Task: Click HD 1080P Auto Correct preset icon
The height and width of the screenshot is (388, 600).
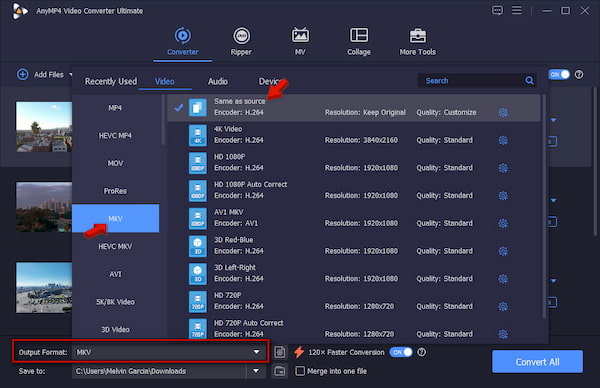Action: 197,191
